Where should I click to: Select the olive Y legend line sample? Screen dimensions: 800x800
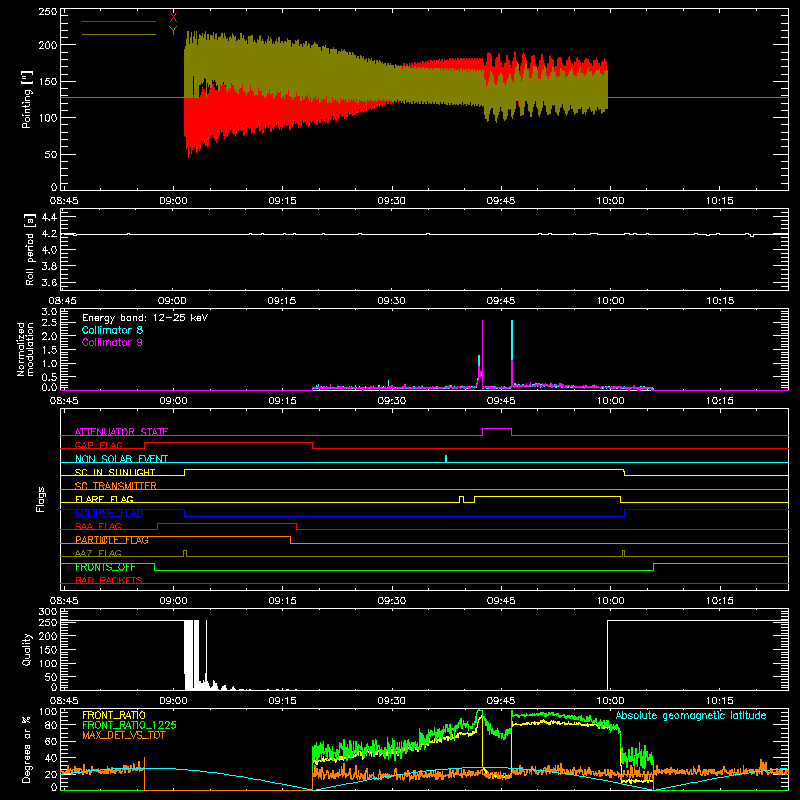click(119, 34)
